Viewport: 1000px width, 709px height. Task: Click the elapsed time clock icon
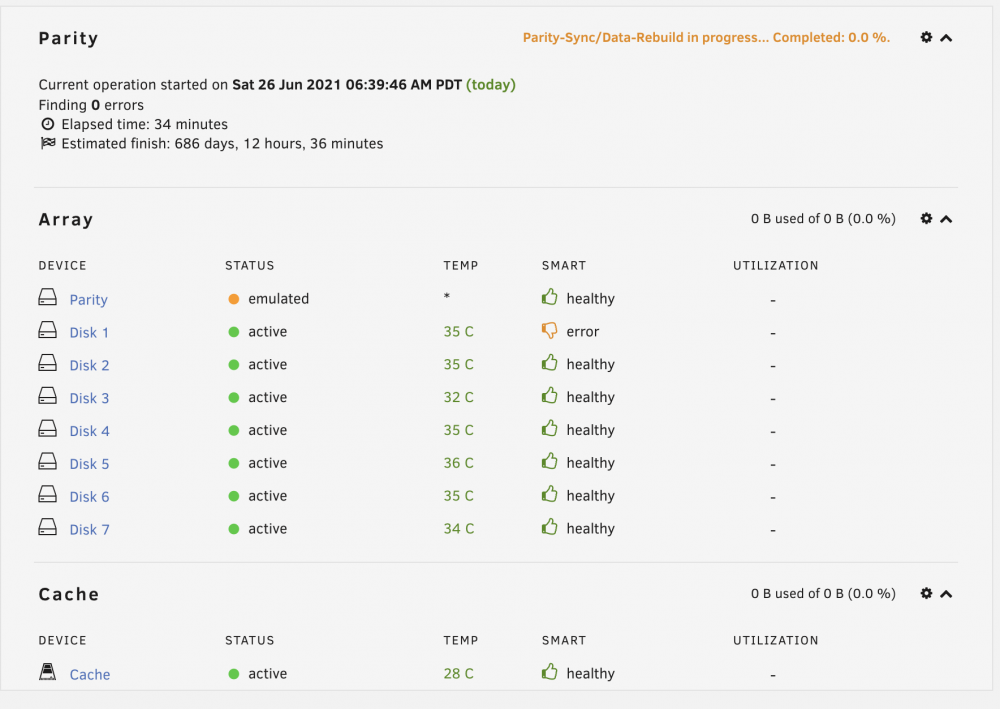pos(48,124)
